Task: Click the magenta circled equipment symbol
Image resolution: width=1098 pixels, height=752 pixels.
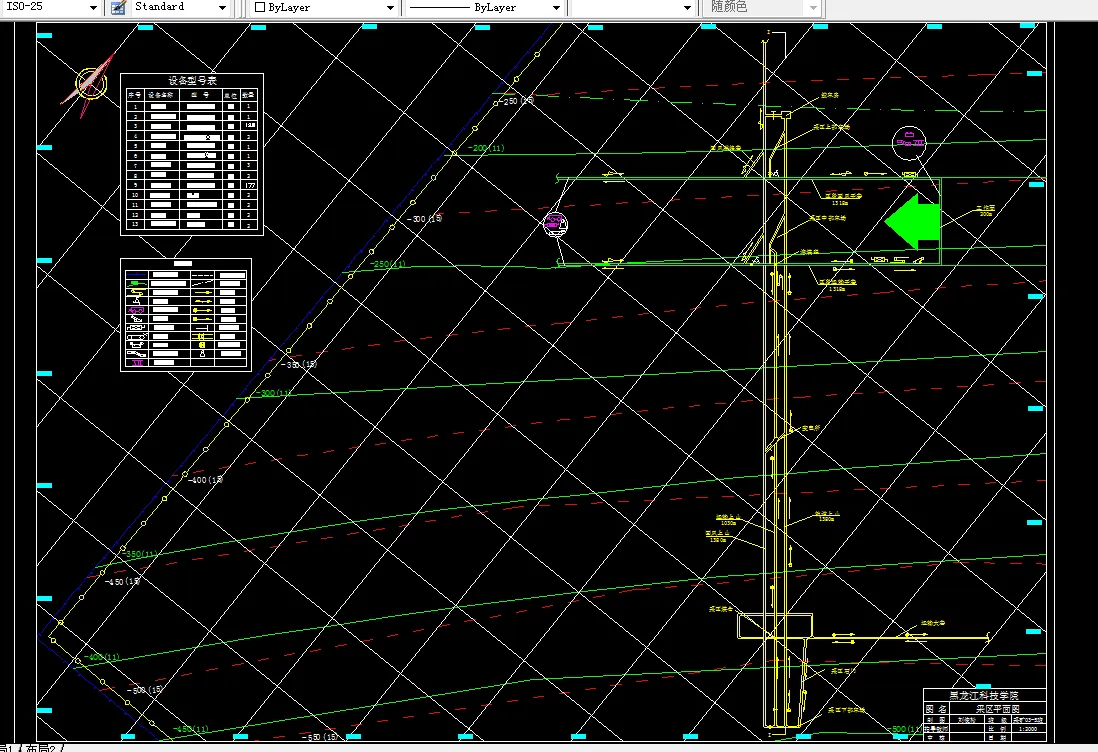Action: point(555,224)
